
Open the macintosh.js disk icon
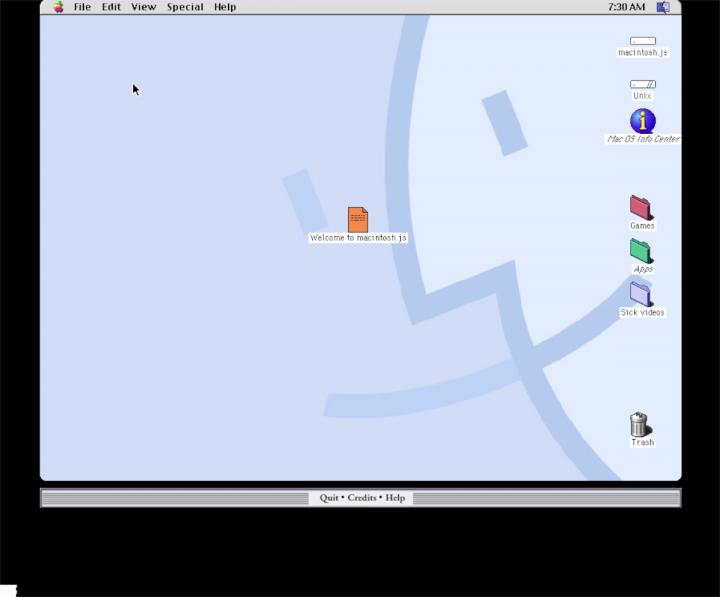642,41
